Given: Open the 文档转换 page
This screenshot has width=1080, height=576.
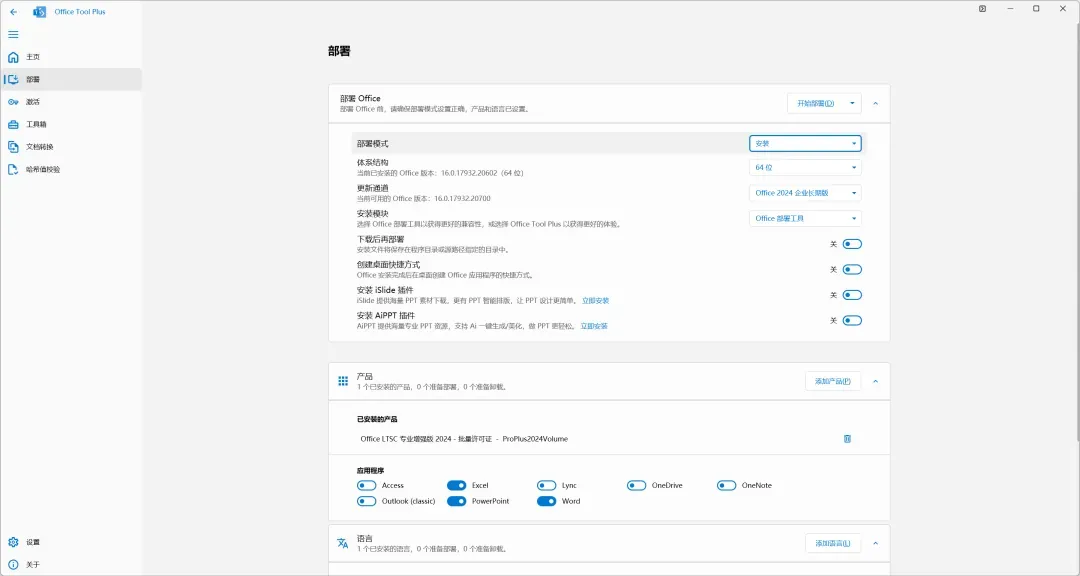Looking at the screenshot, I should coord(71,147).
